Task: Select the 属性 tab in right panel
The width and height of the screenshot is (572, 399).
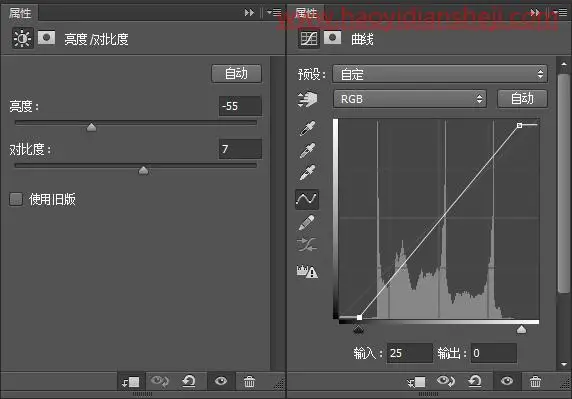Action: click(306, 13)
